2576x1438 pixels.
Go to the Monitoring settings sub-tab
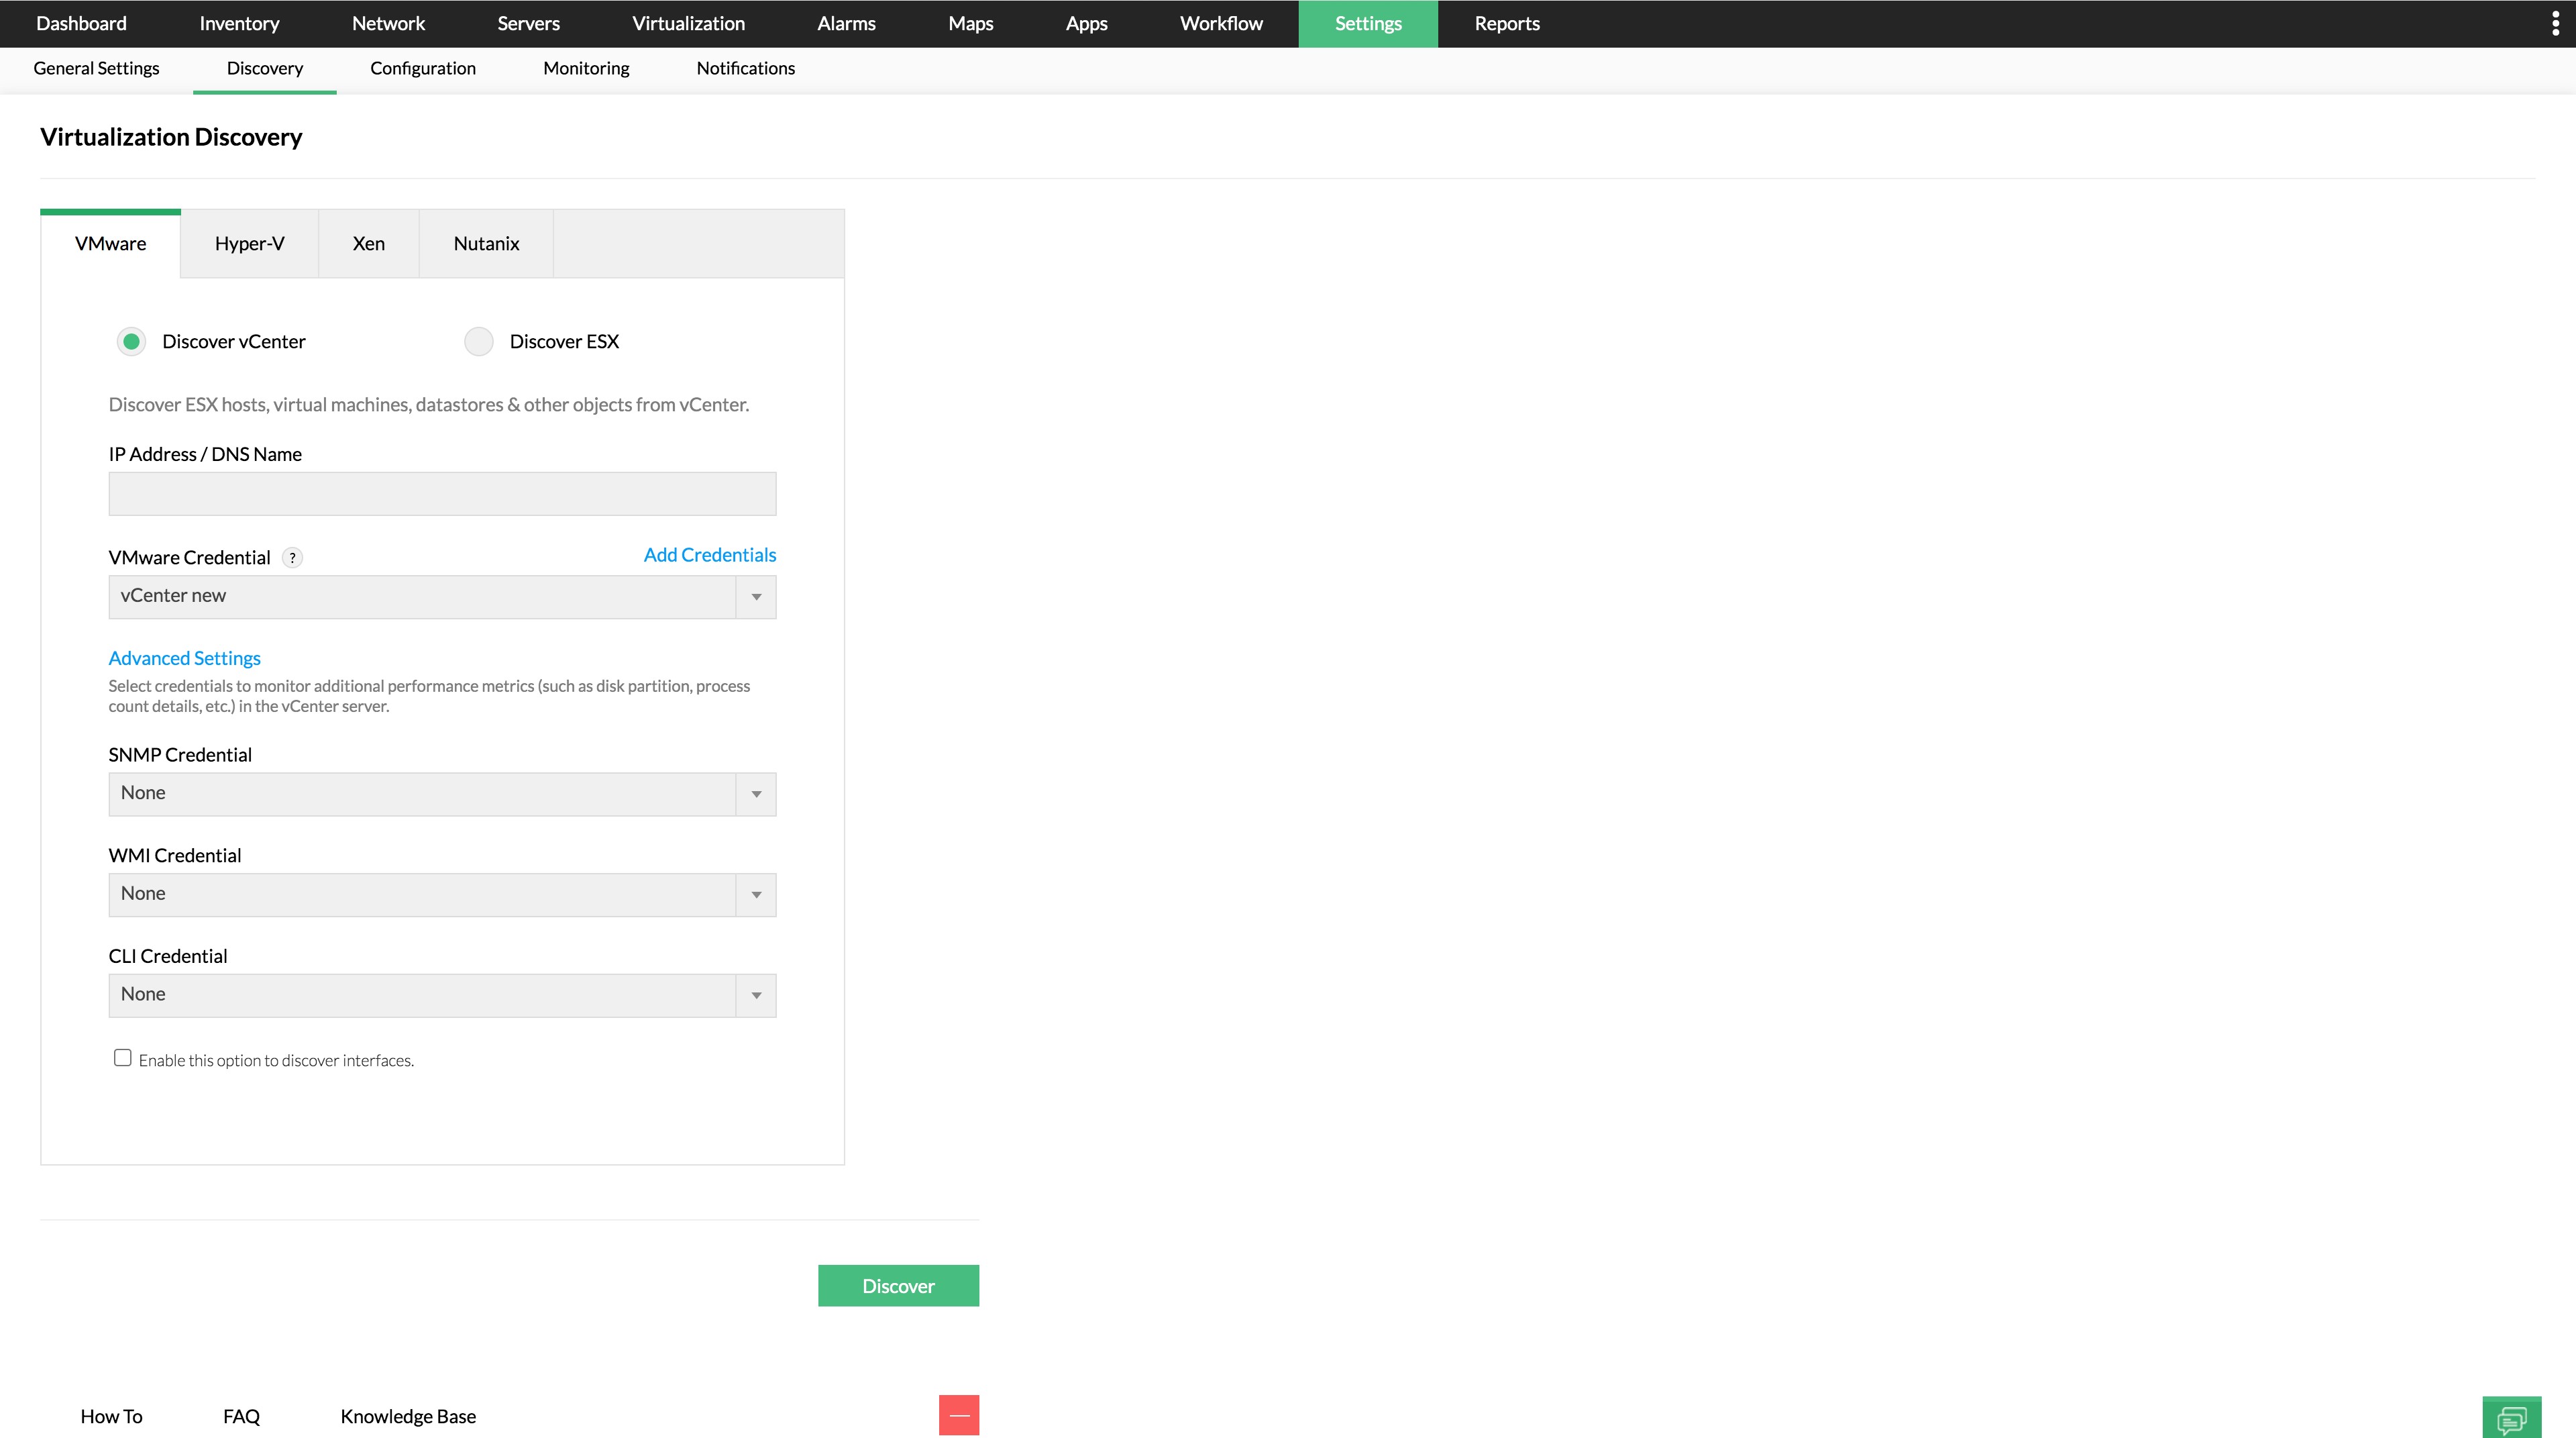point(586,69)
